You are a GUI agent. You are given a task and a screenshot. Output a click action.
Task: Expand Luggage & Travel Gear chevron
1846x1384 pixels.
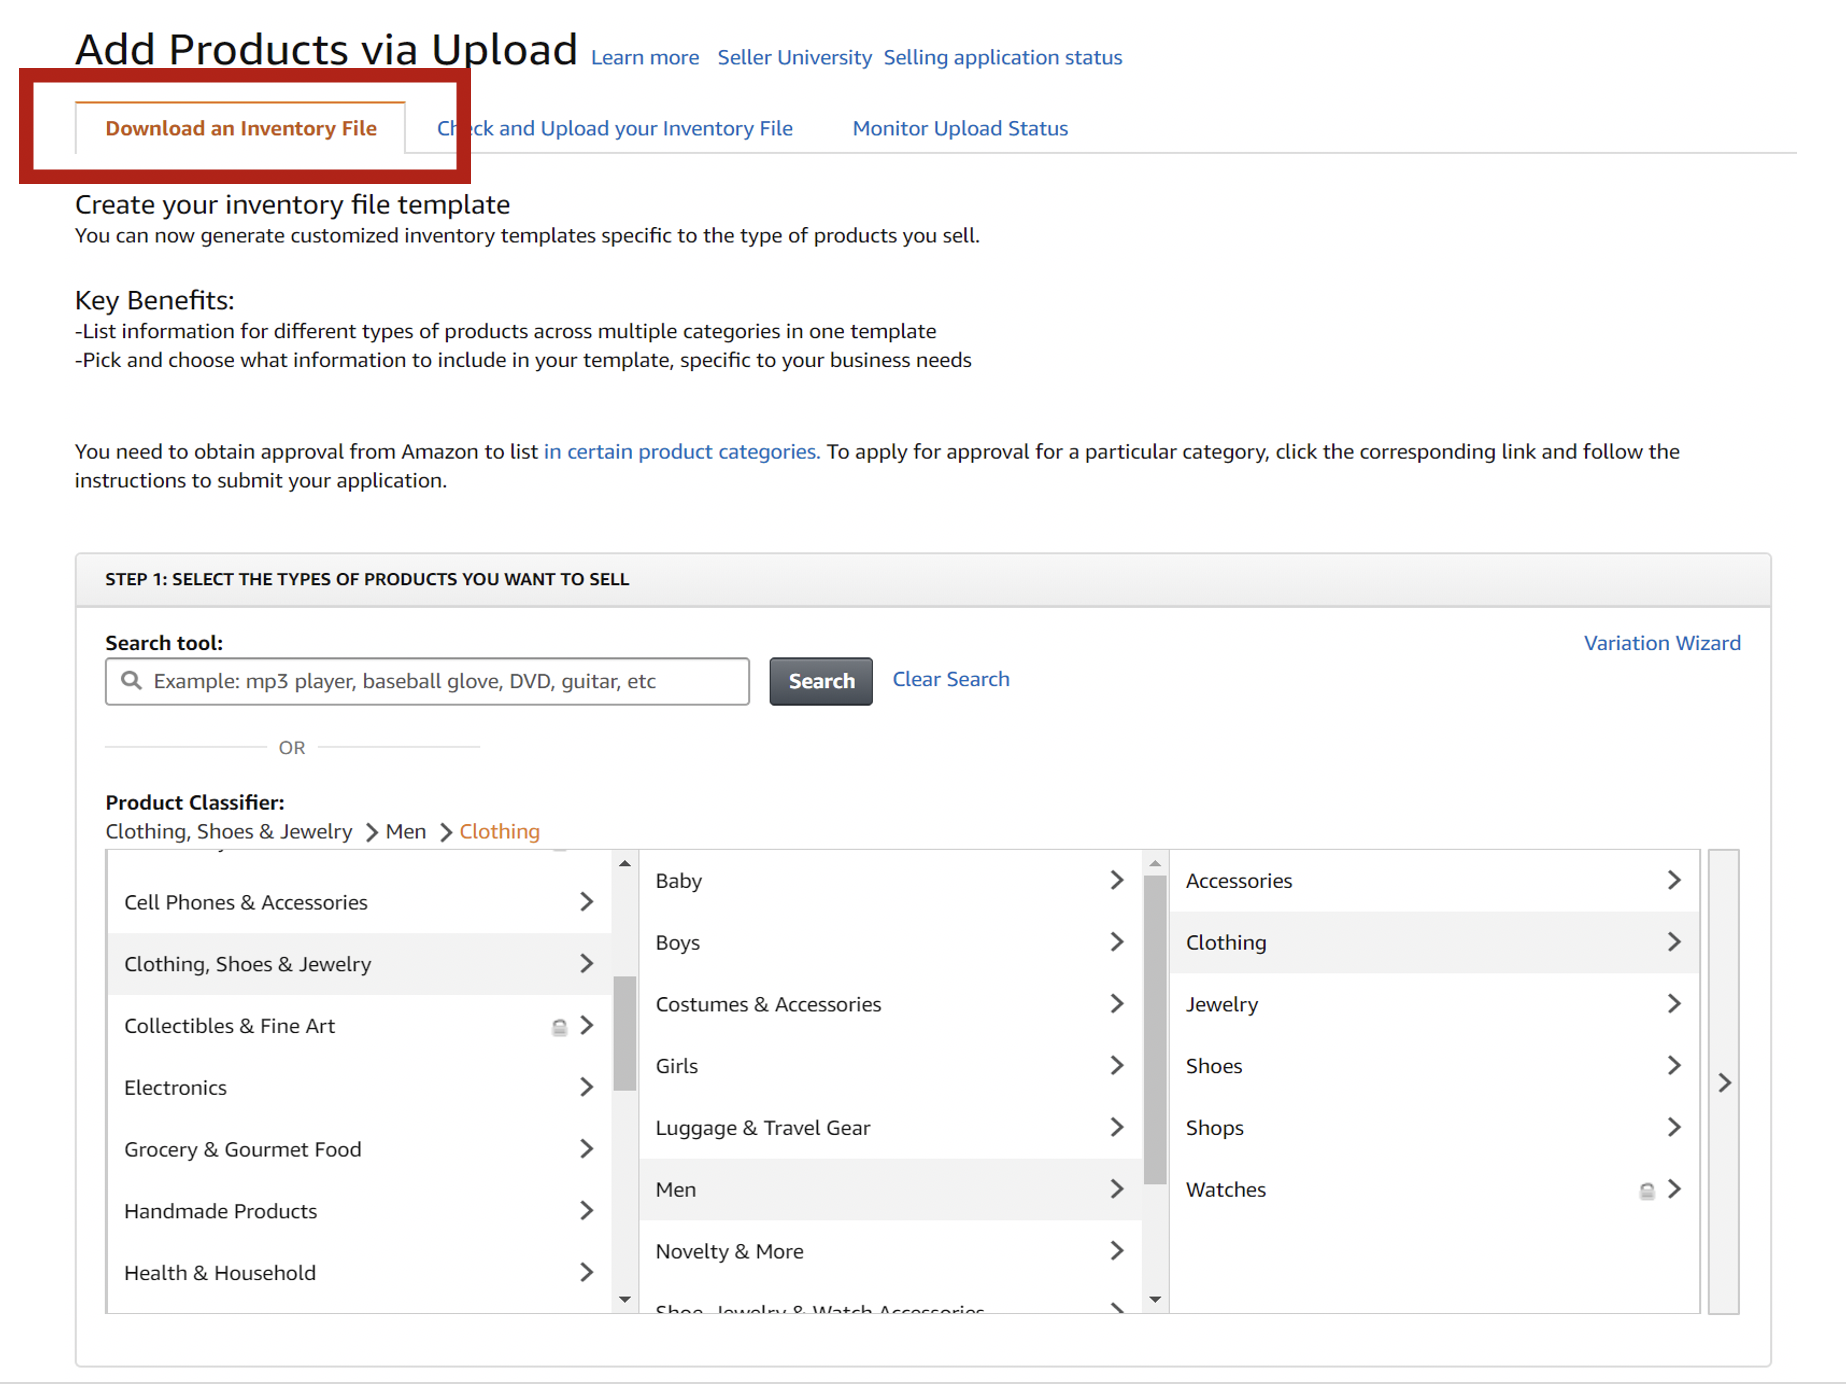1117,1128
